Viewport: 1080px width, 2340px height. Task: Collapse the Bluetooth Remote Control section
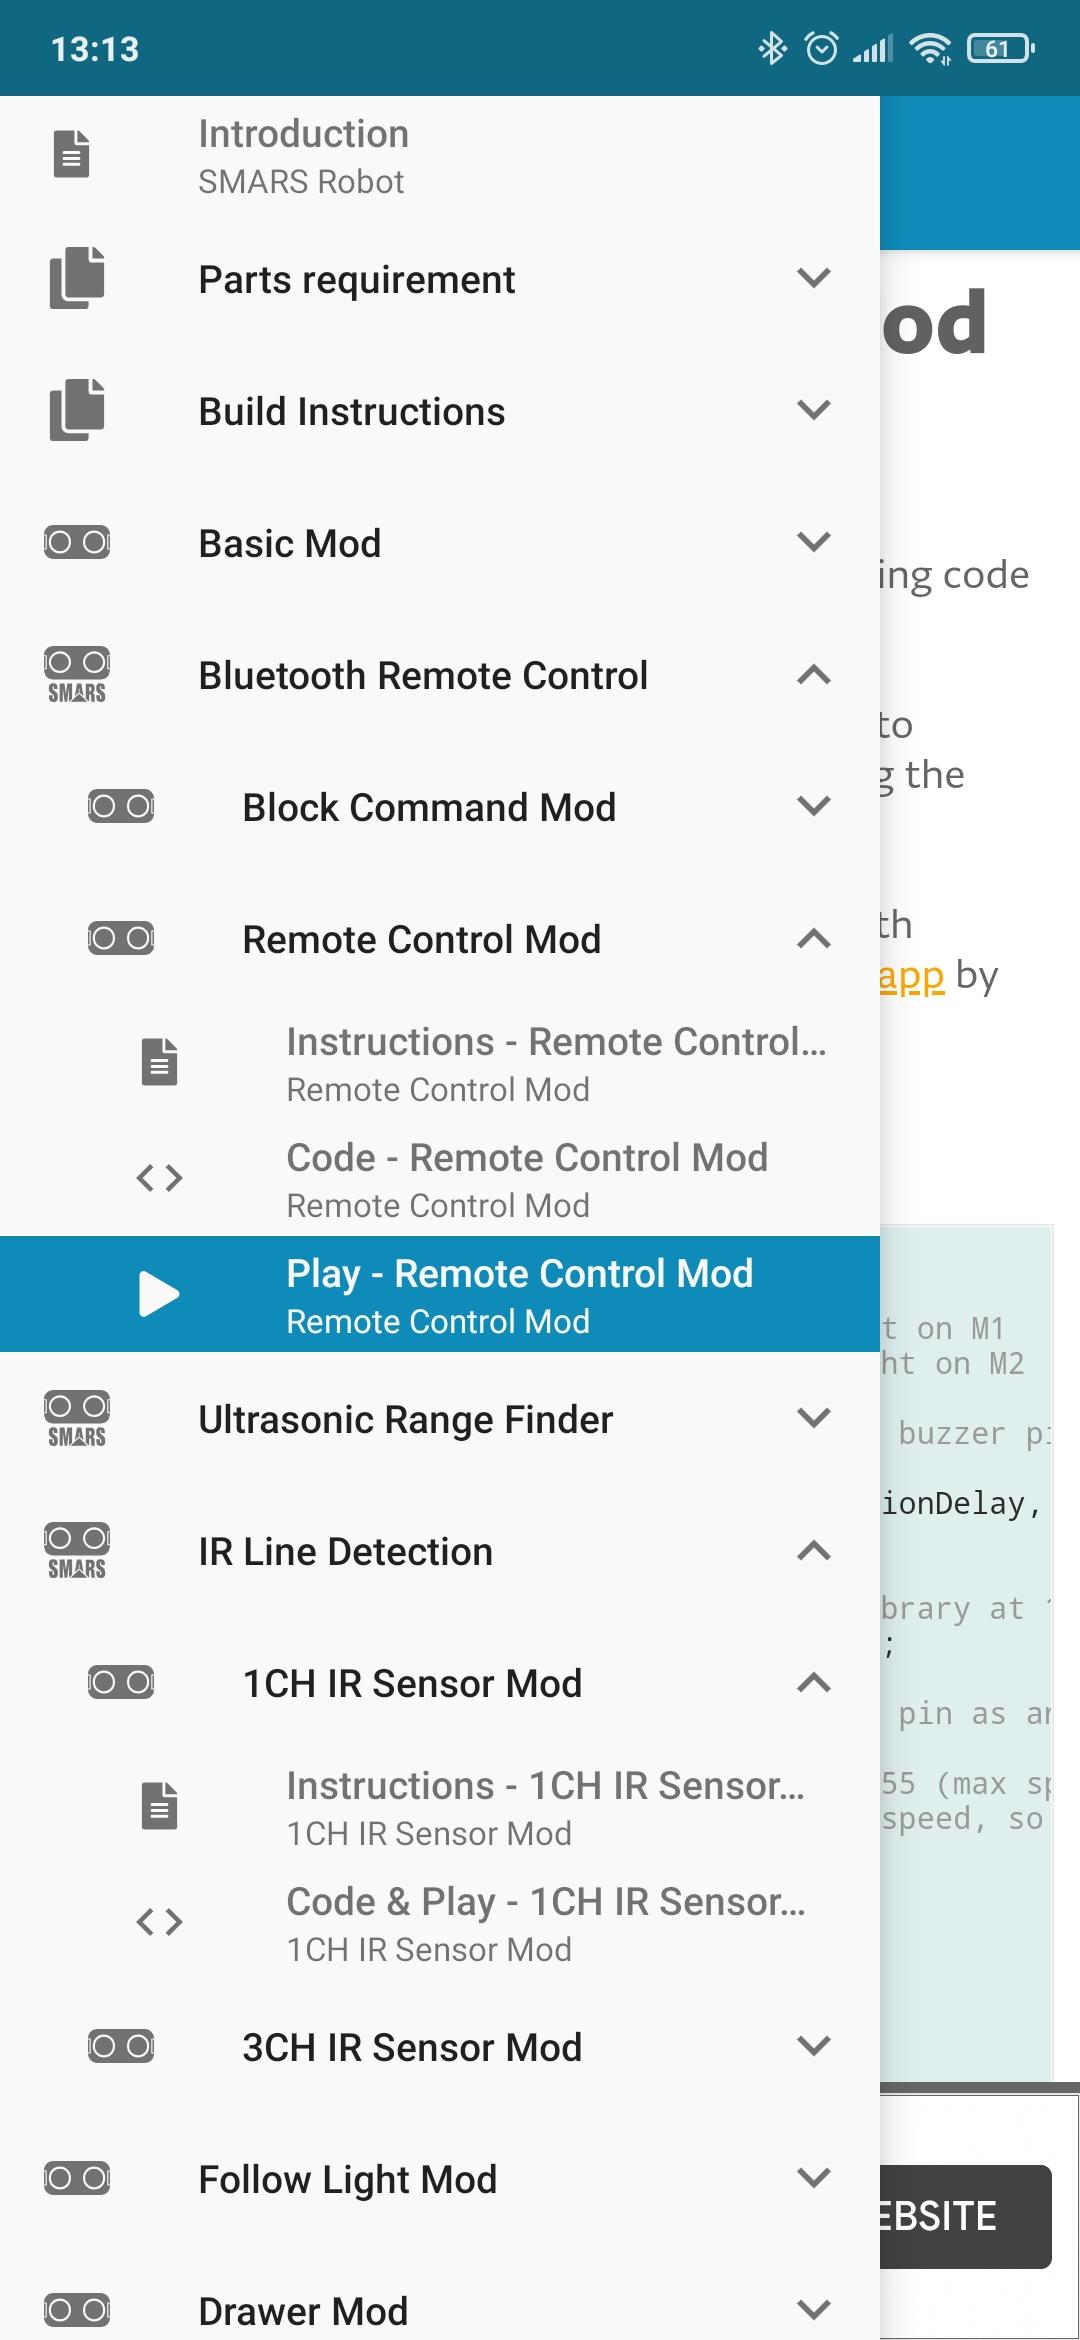[x=814, y=675]
